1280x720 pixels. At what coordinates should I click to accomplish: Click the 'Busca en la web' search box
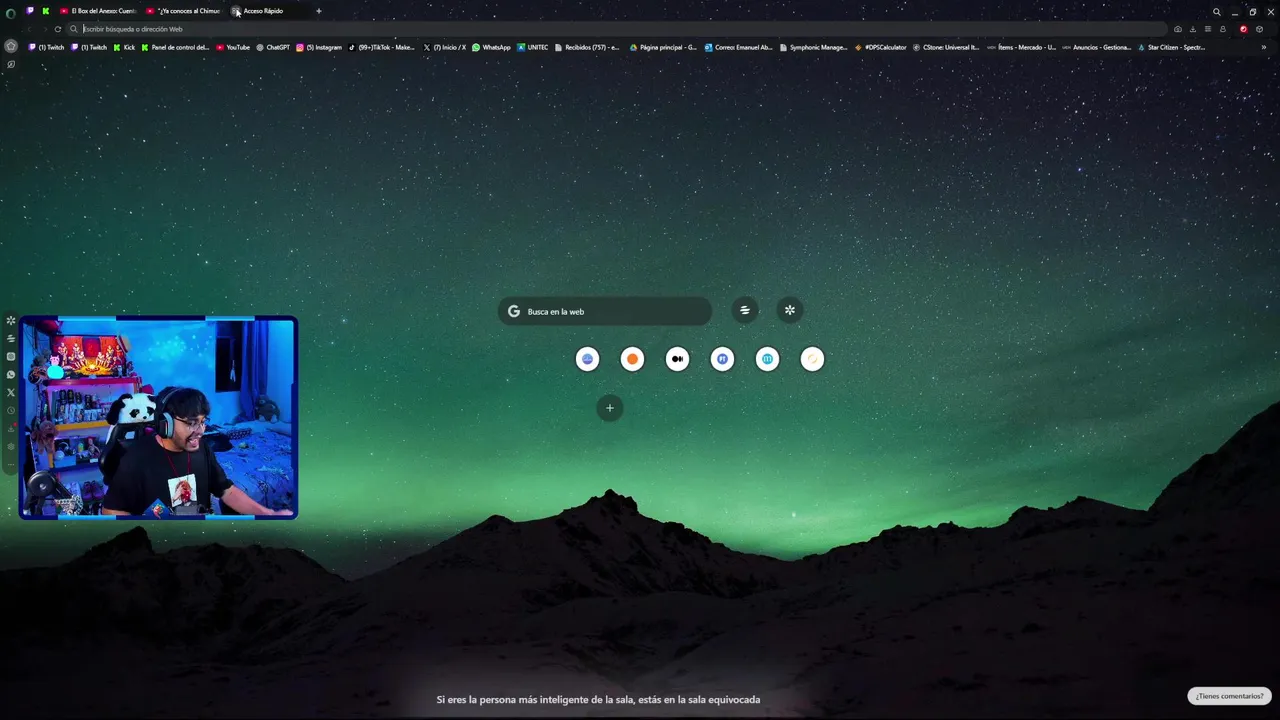[x=605, y=311]
